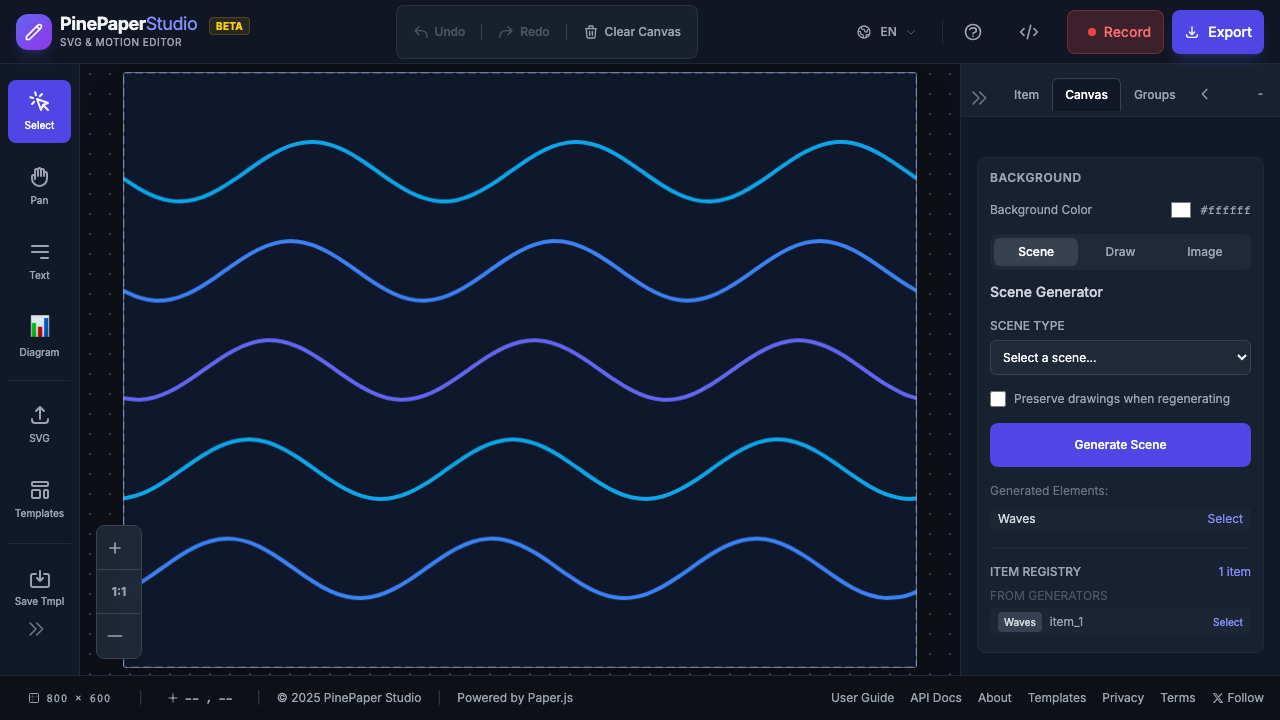Enable Preserve drawings when regenerating
The height and width of the screenshot is (720, 1280).
click(998, 398)
